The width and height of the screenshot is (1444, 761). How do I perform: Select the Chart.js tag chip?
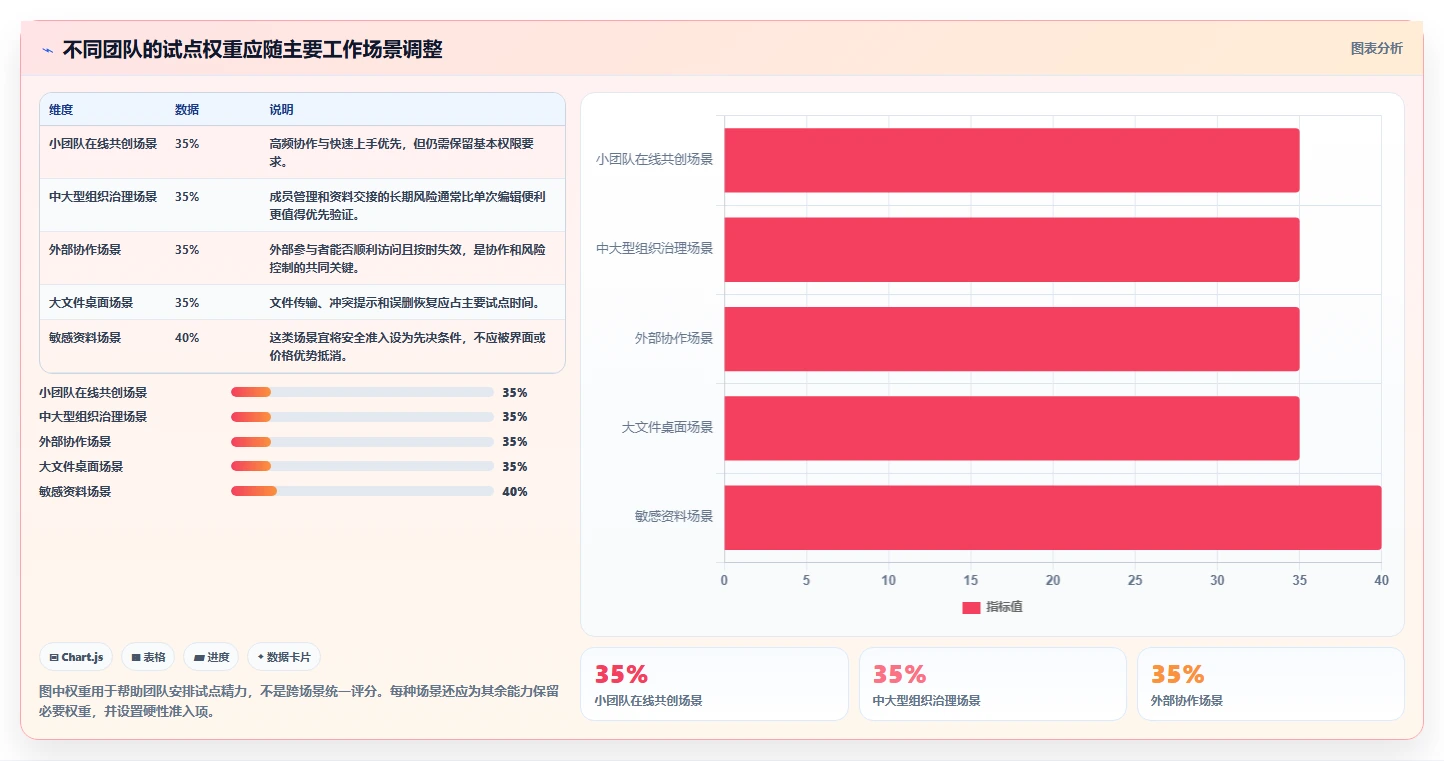pyautogui.click(x=77, y=657)
